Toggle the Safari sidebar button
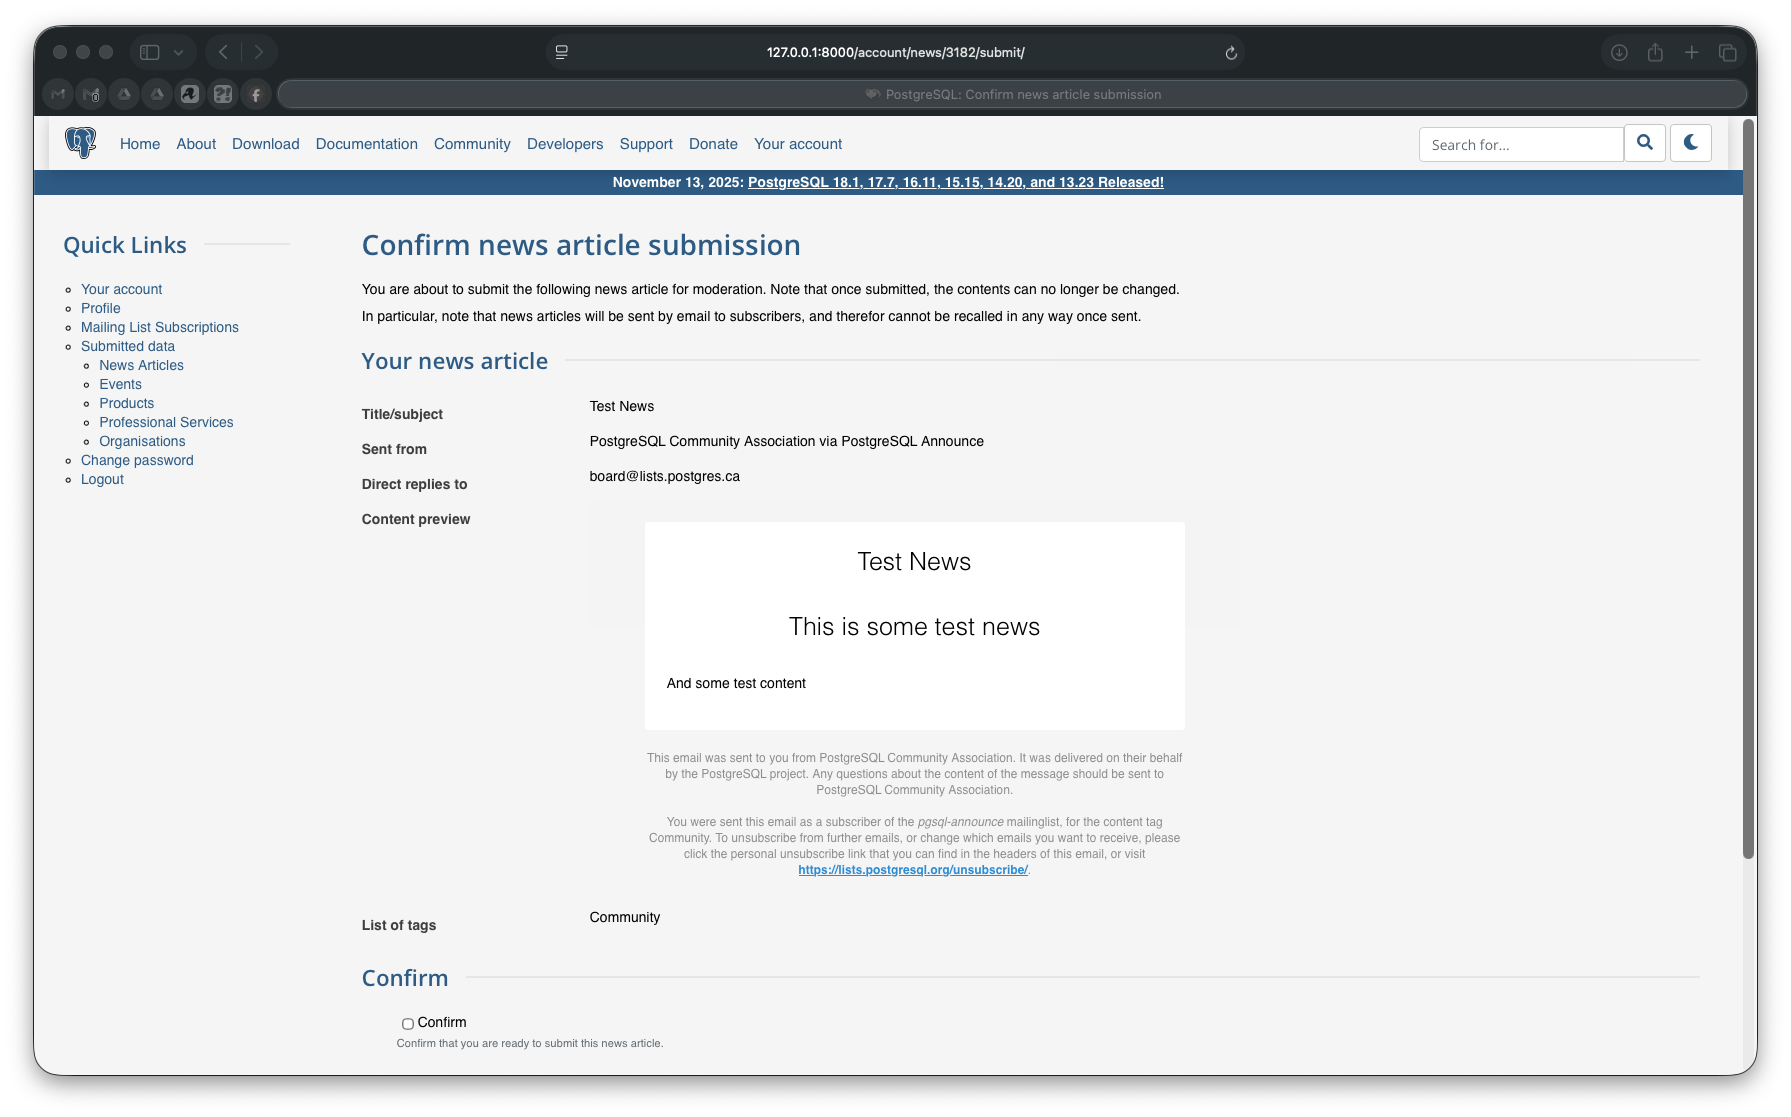Viewport: 1791px width, 1117px height. (x=150, y=52)
